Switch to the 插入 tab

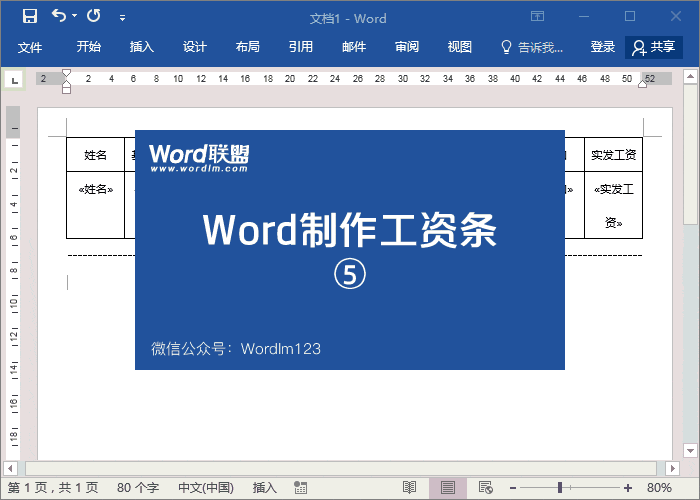(142, 46)
